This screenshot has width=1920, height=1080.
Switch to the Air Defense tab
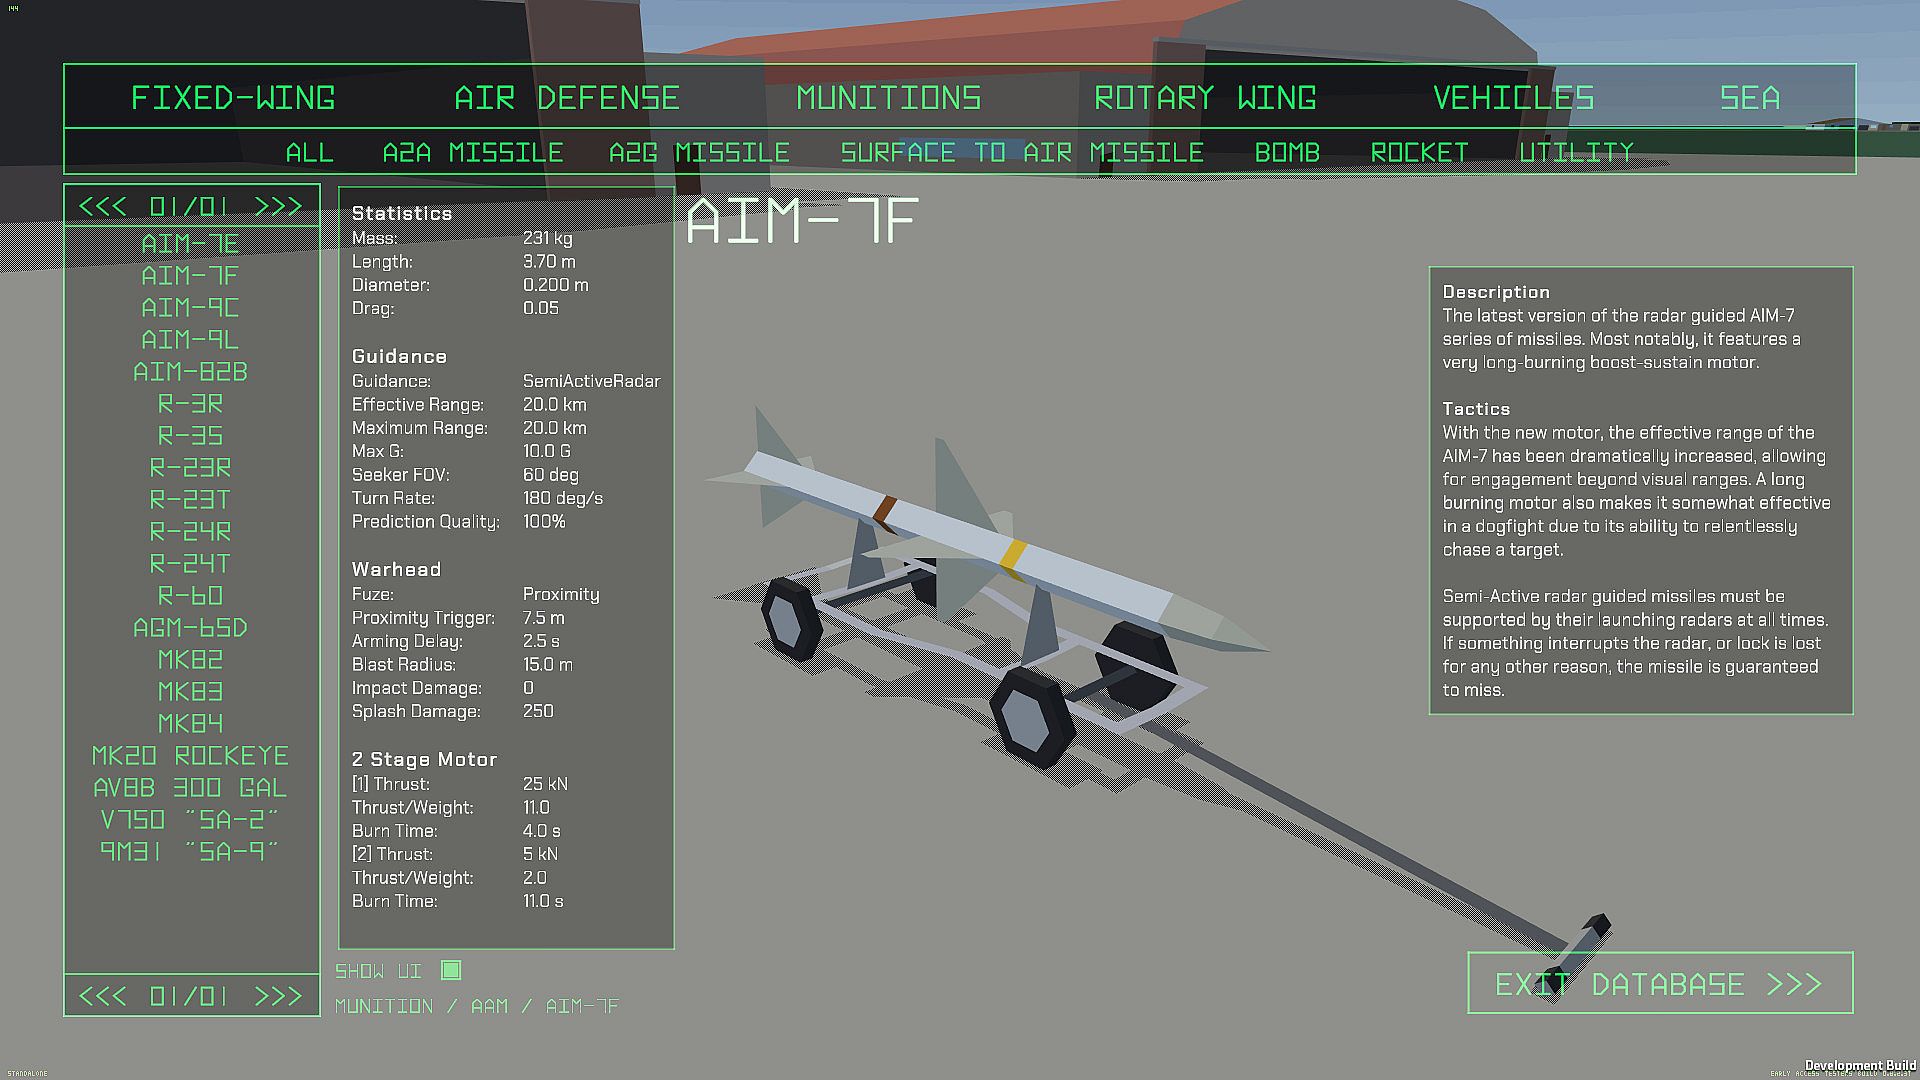[566, 98]
